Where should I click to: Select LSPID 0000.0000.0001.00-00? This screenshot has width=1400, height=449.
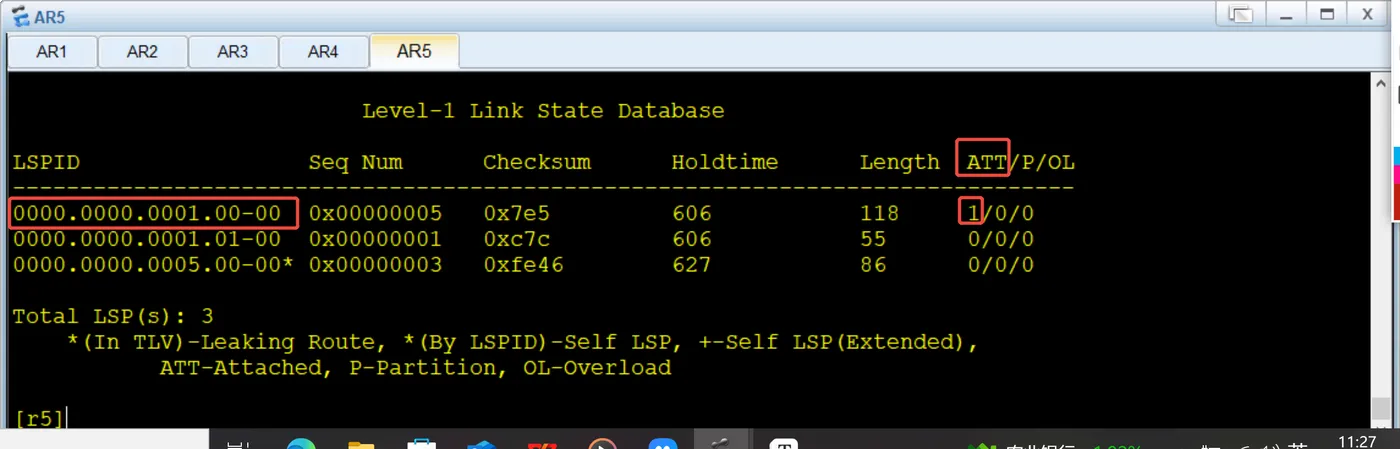tap(146, 213)
